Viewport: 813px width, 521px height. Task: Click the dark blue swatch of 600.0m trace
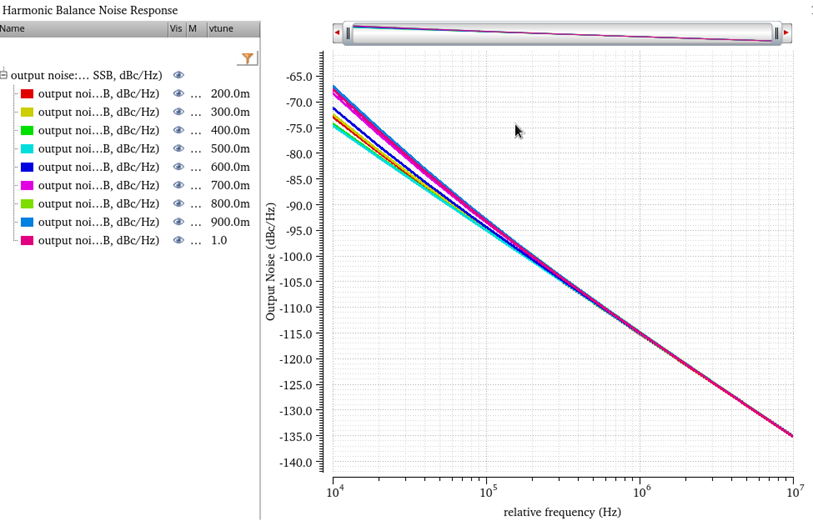coord(28,167)
